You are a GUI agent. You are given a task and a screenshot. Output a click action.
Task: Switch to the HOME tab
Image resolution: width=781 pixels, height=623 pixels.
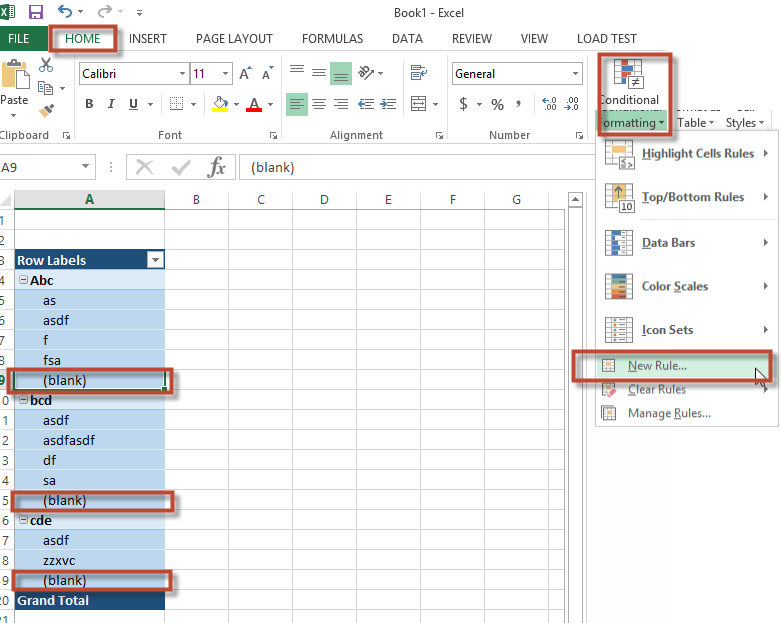pyautogui.click(x=83, y=39)
